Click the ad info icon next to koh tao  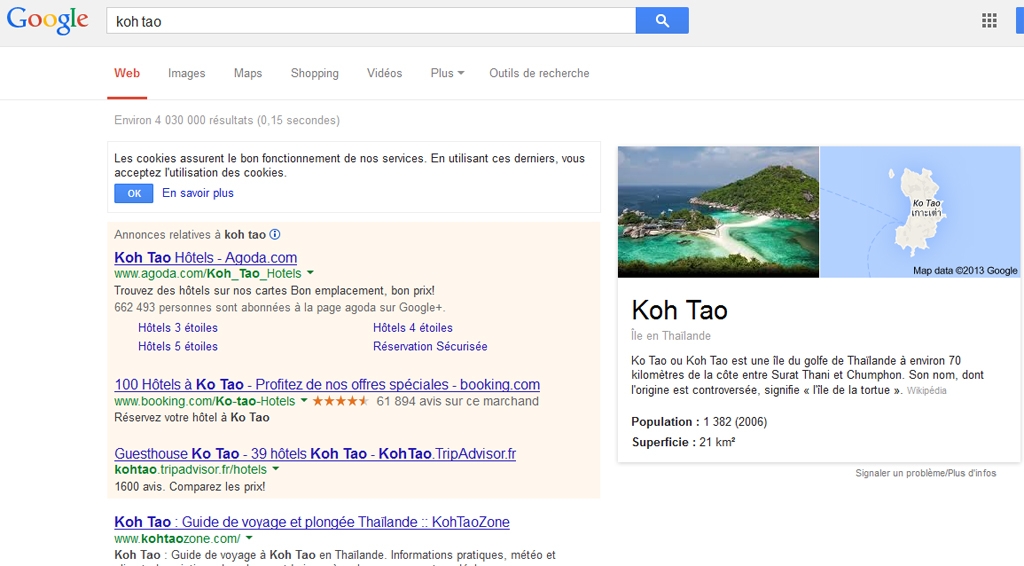(275, 234)
